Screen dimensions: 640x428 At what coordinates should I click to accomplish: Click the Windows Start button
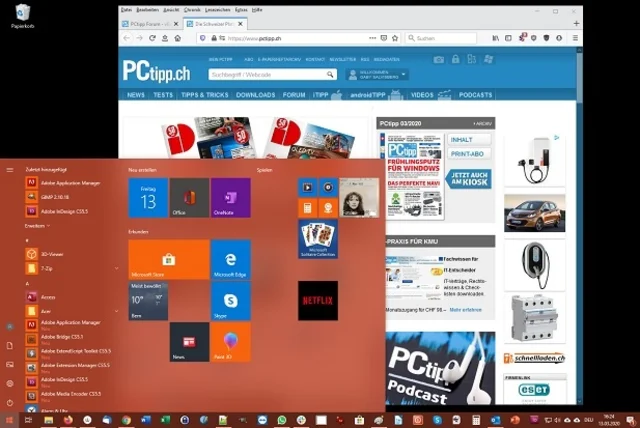point(9,420)
